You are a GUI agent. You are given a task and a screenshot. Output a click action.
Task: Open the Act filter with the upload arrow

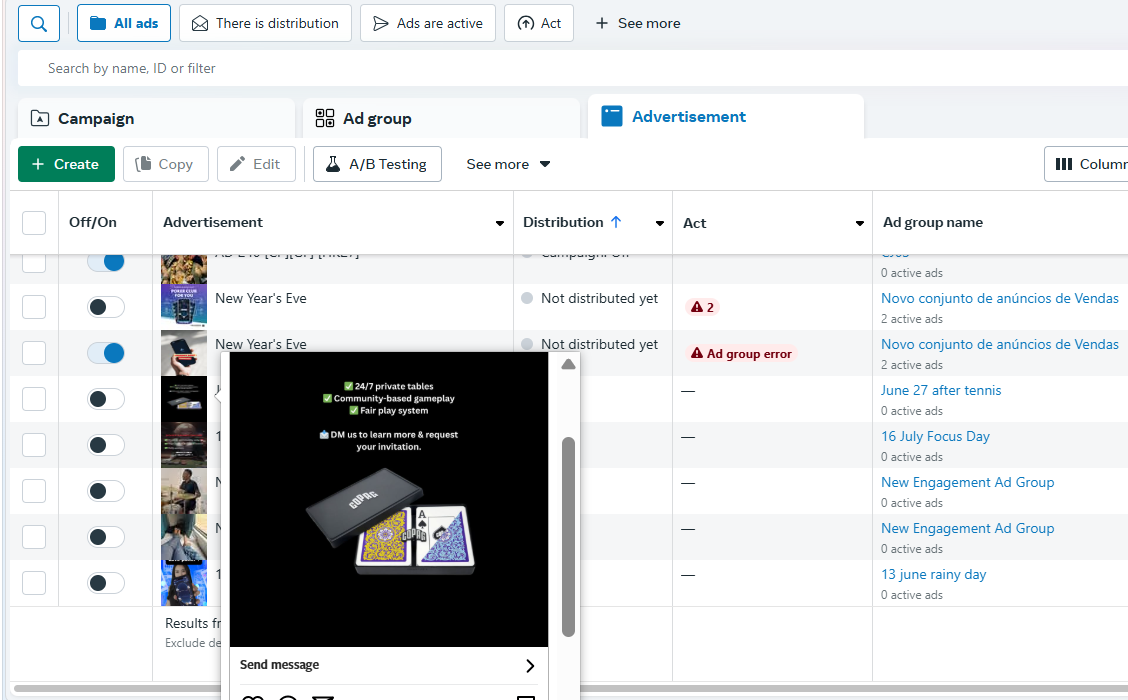tap(539, 24)
